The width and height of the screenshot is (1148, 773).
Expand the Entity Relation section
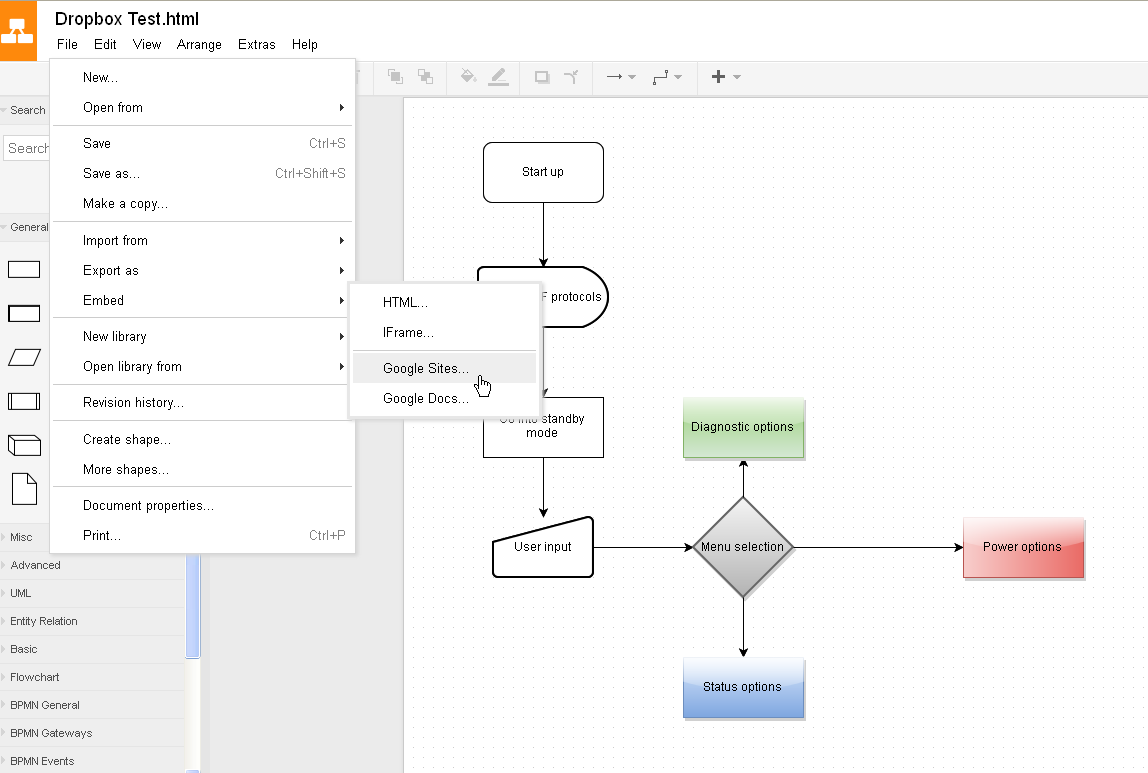(x=92, y=621)
